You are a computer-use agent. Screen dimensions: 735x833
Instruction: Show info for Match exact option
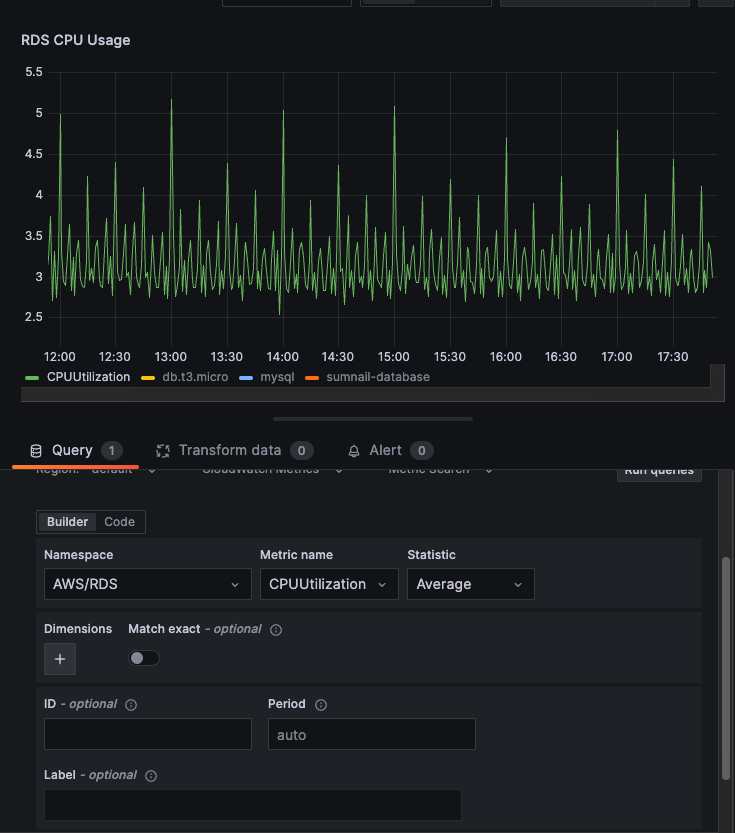[x=276, y=630]
